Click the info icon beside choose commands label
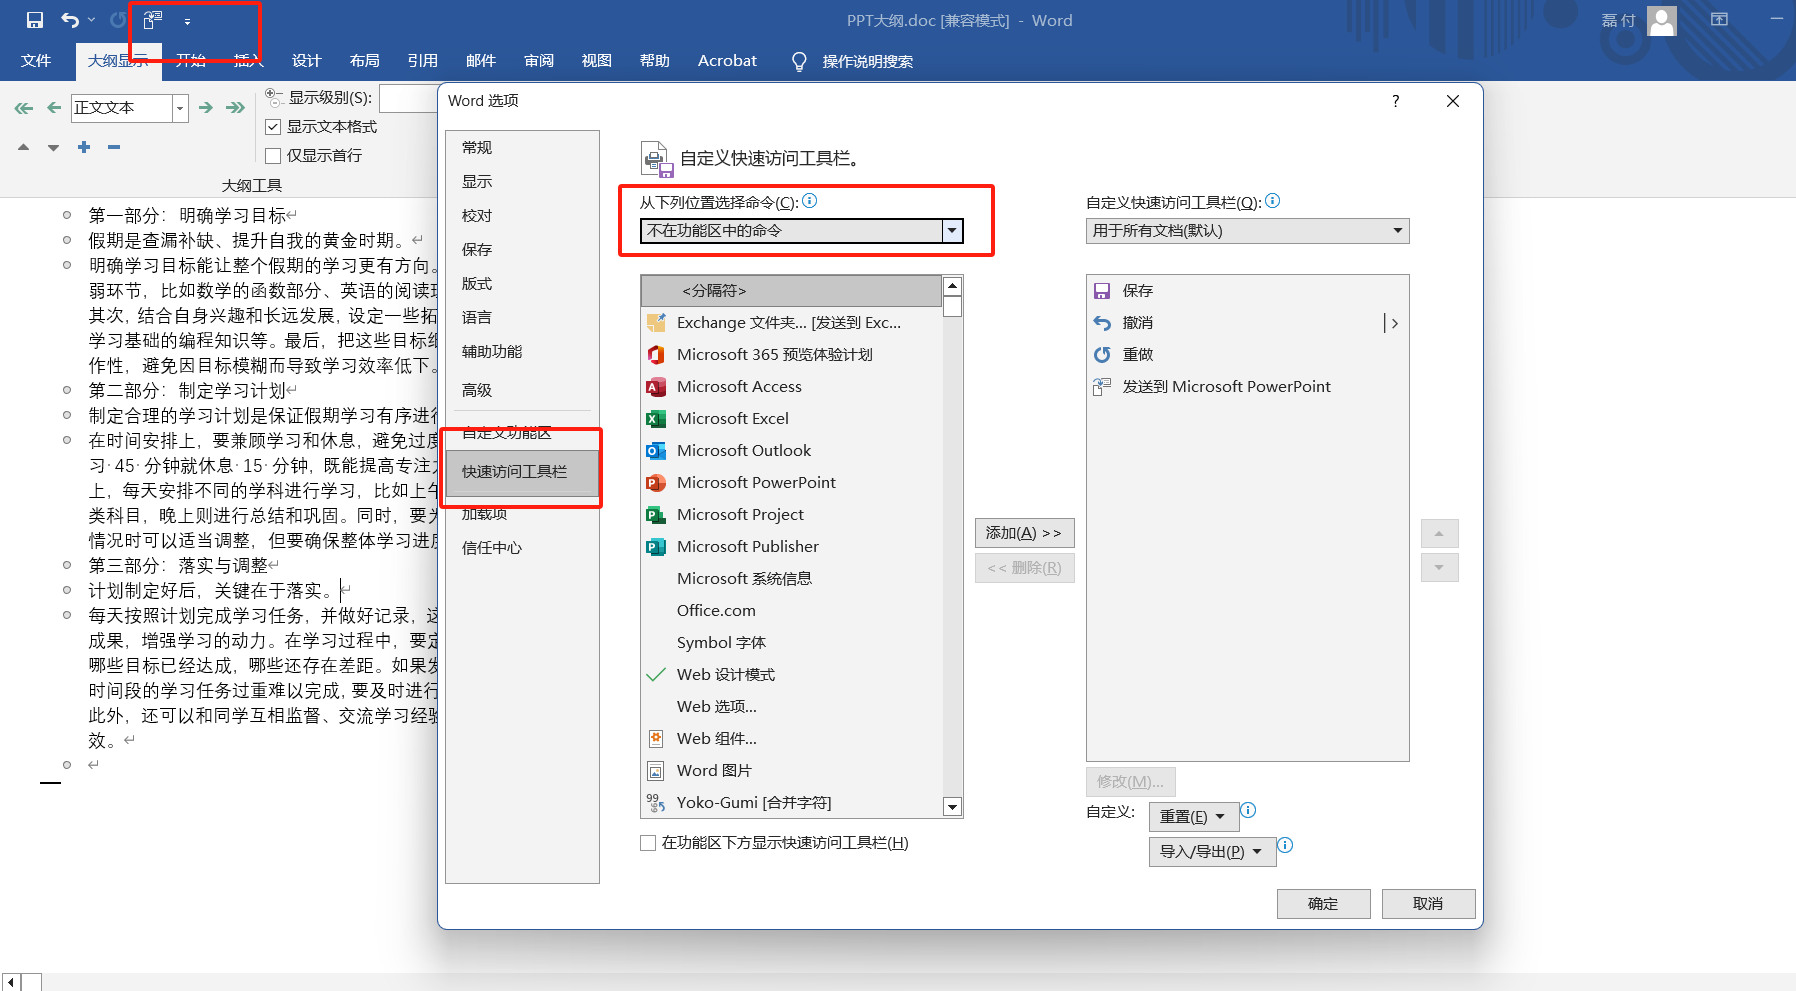This screenshot has height=991, width=1796. [x=810, y=201]
